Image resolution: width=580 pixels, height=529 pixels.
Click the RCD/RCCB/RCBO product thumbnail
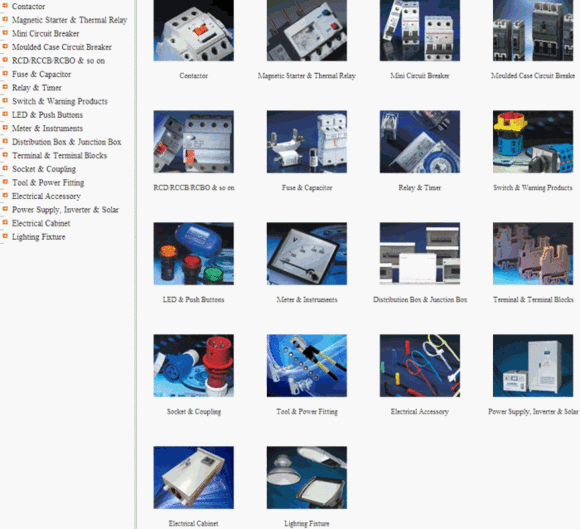point(193,142)
